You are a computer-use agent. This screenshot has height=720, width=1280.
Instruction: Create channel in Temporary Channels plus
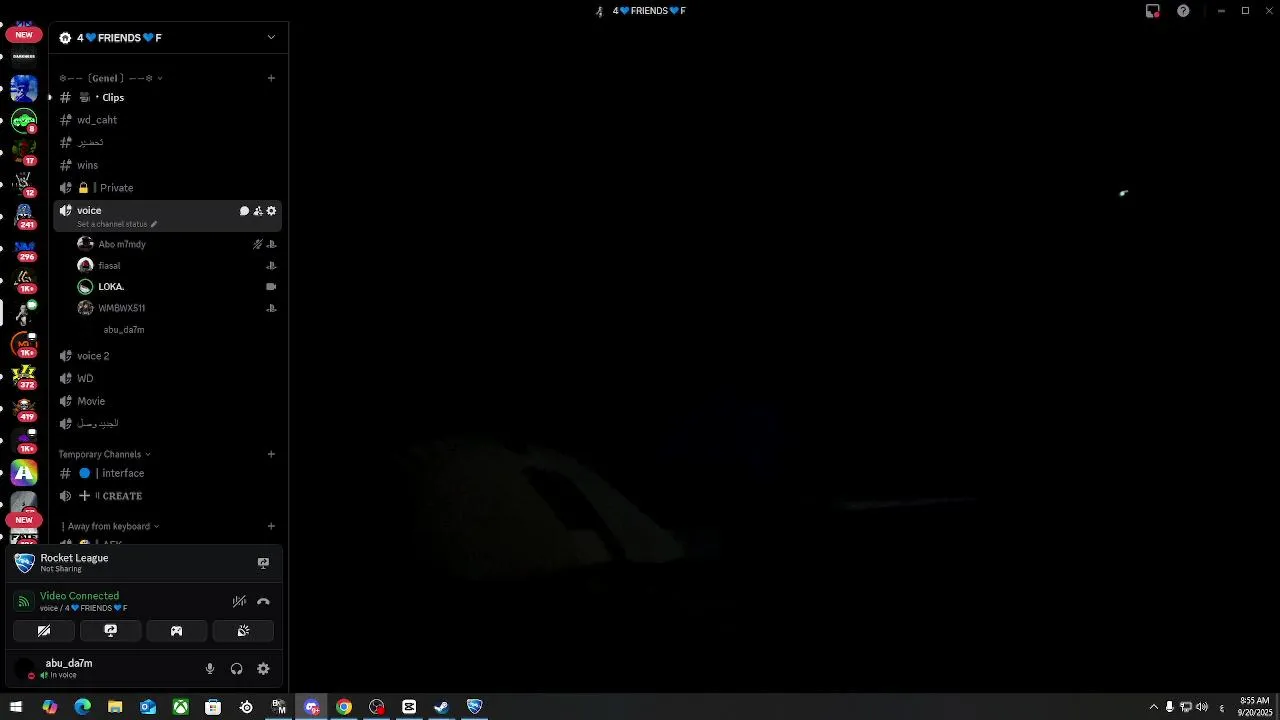tap(271, 454)
